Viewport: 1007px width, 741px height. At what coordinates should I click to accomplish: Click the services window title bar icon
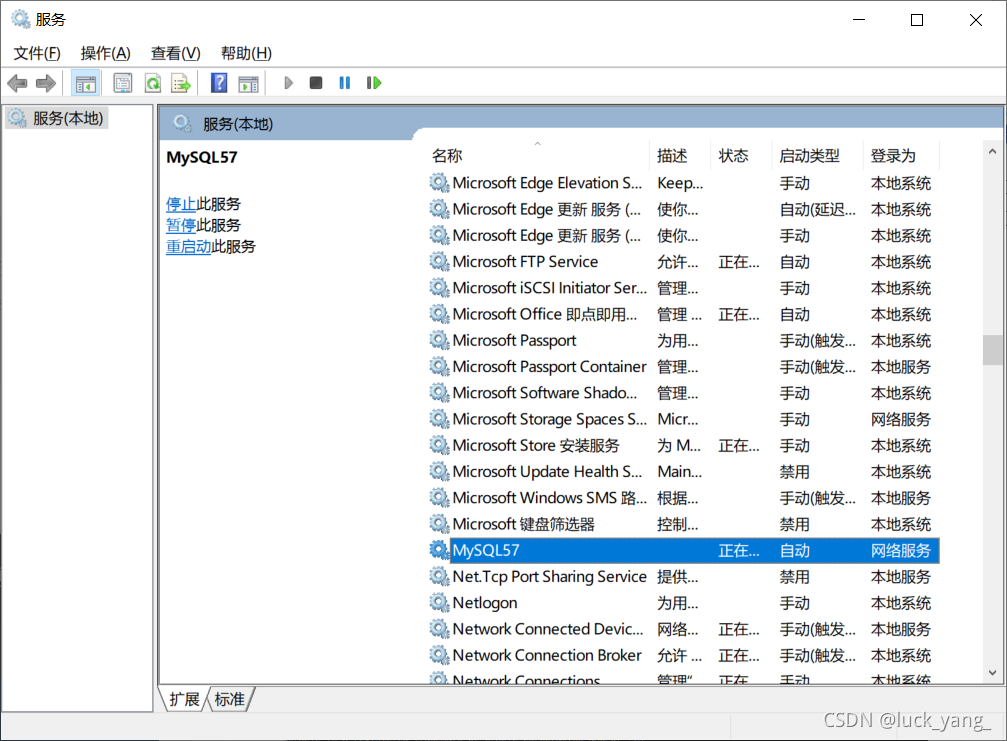pos(21,19)
